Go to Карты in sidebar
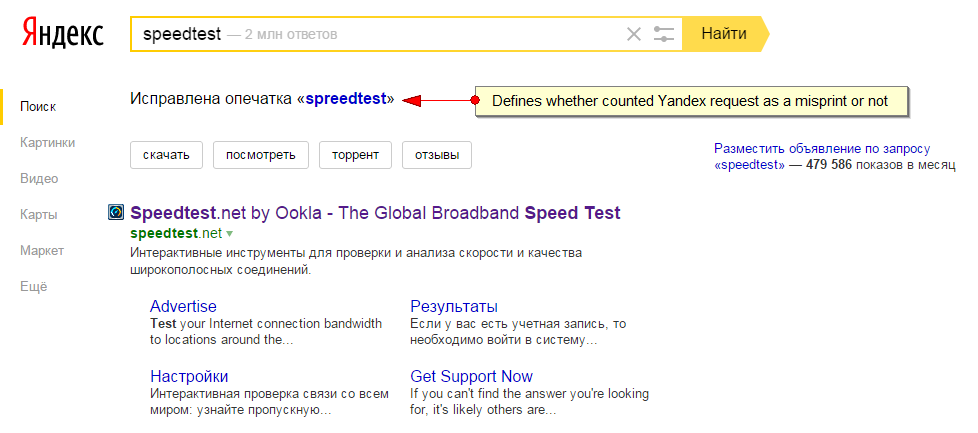 [x=39, y=215]
